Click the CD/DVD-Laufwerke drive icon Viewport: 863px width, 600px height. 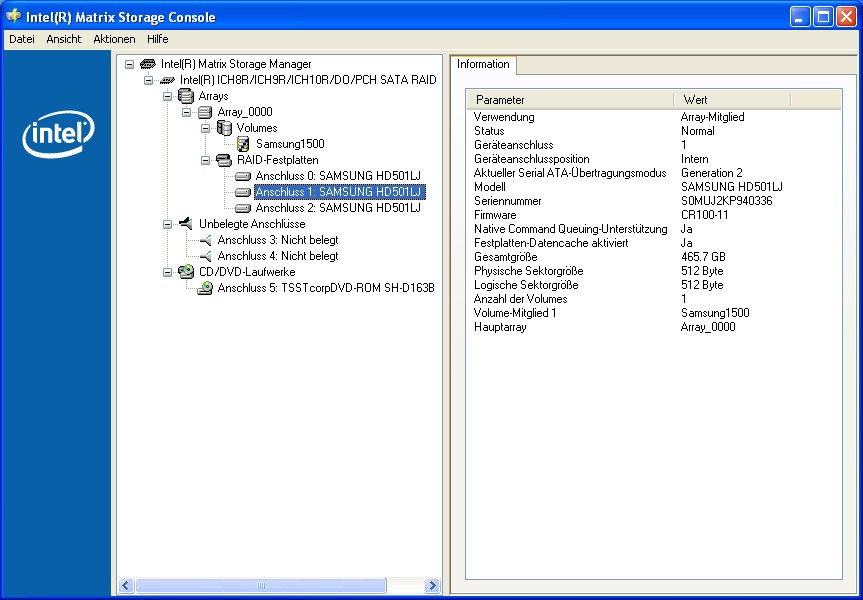[186, 271]
